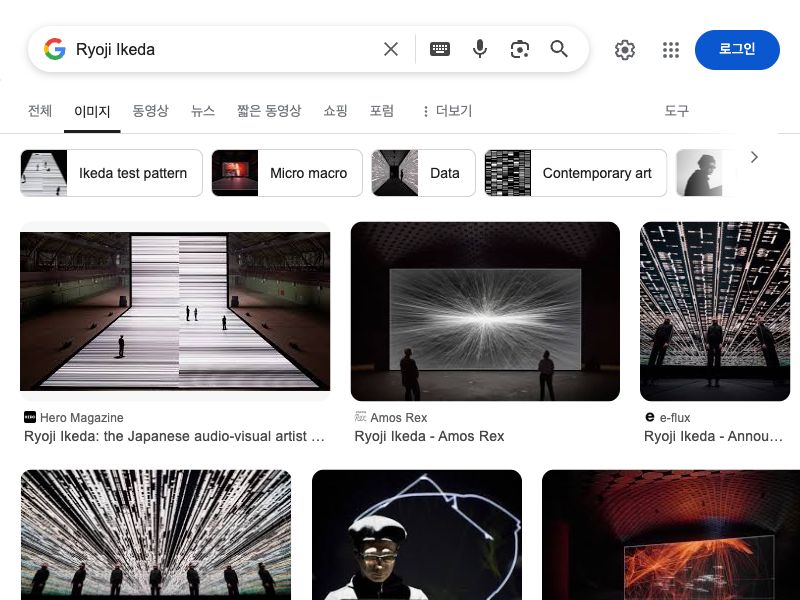Switch to the 쇼핑 tab
This screenshot has height=600, width=800.
[x=335, y=111]
